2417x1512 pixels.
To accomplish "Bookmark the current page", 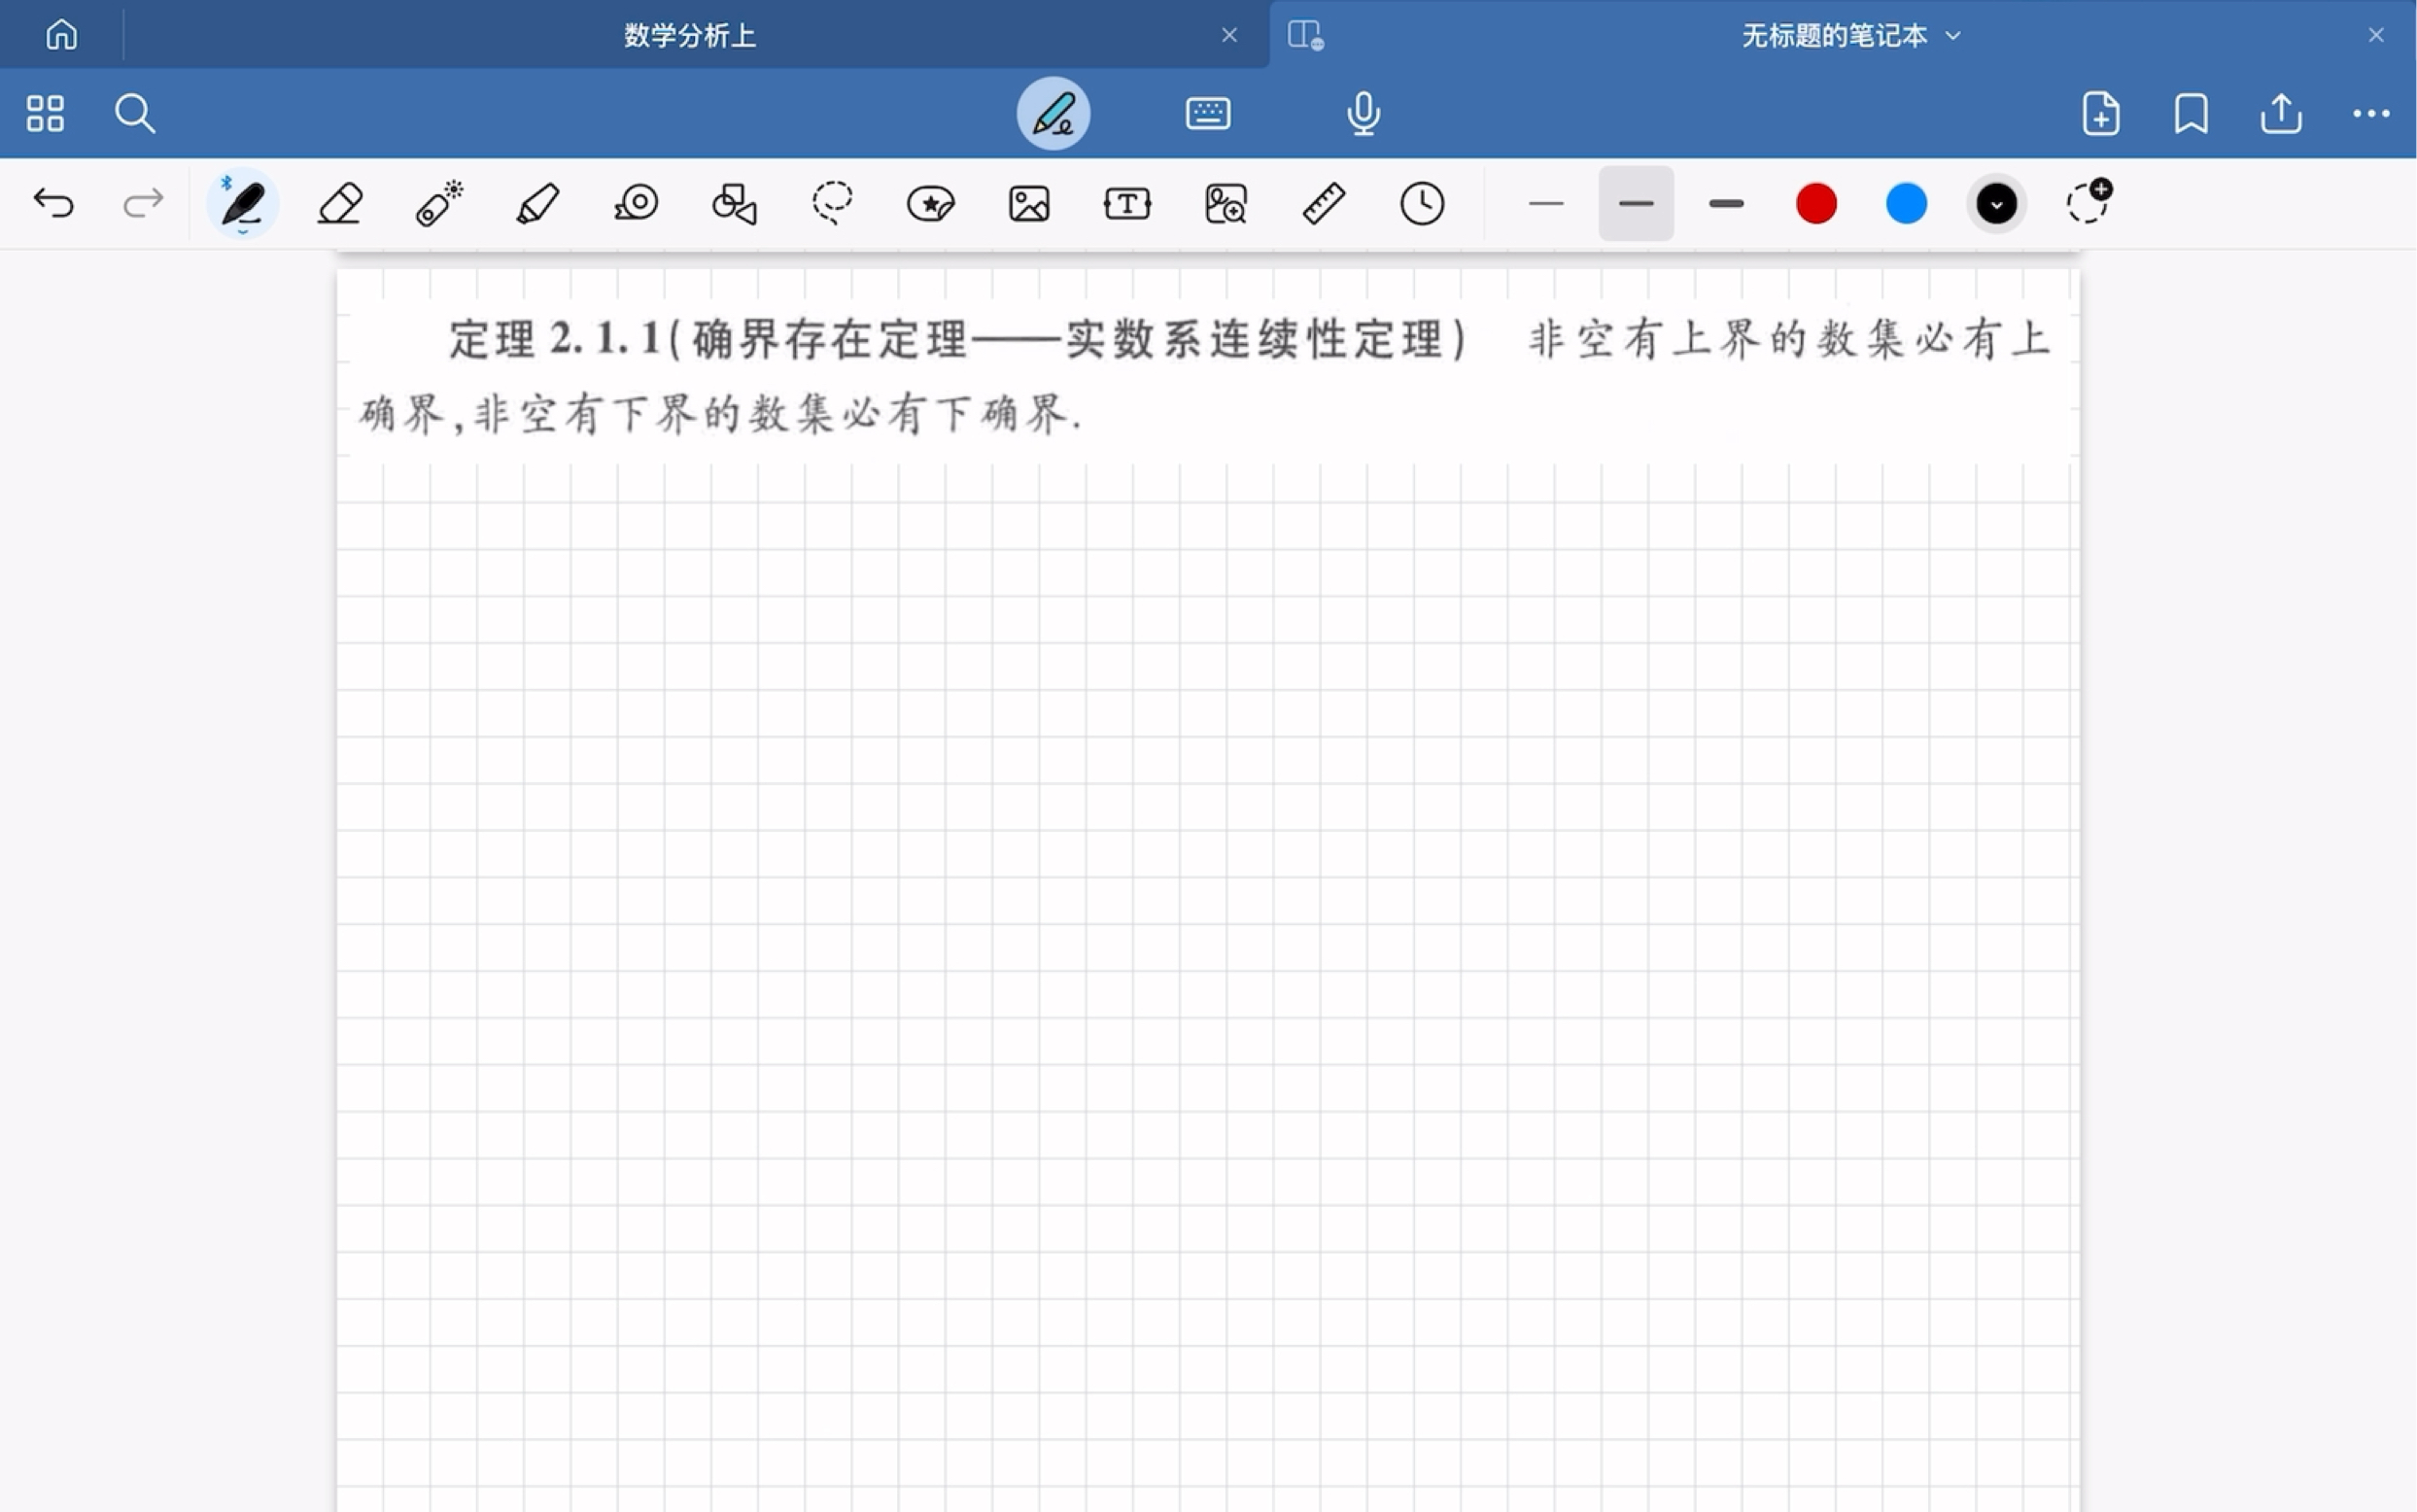I will click(x=2190, y=113).
